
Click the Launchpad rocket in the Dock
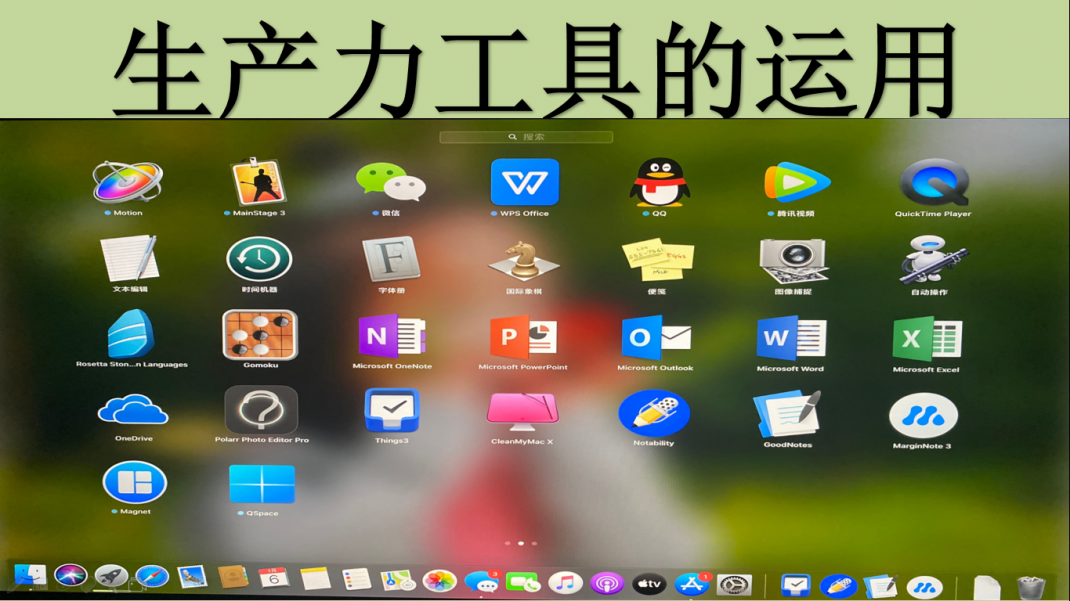click(x=111, y=576)
